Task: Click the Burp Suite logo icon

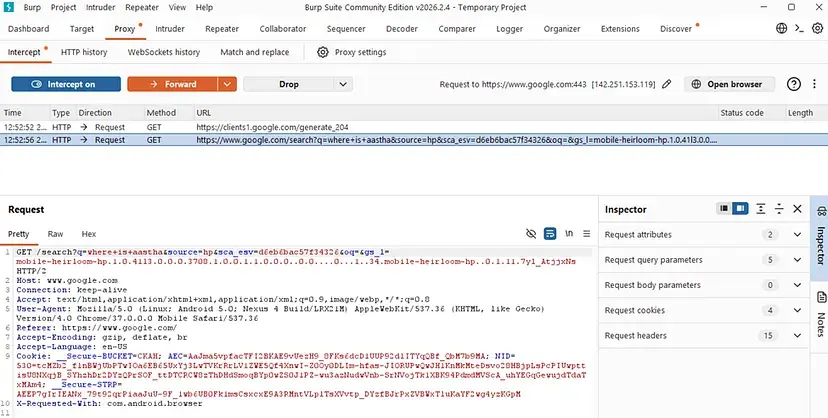Action: [8, 7]
